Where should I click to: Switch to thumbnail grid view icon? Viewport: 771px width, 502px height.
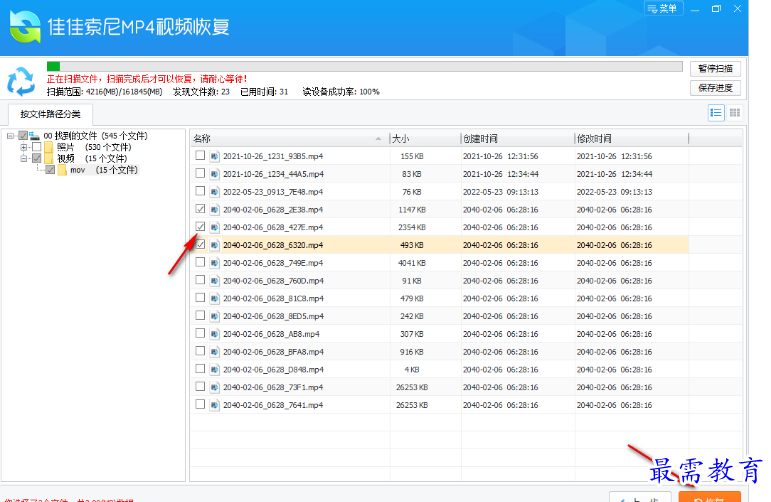735,113
